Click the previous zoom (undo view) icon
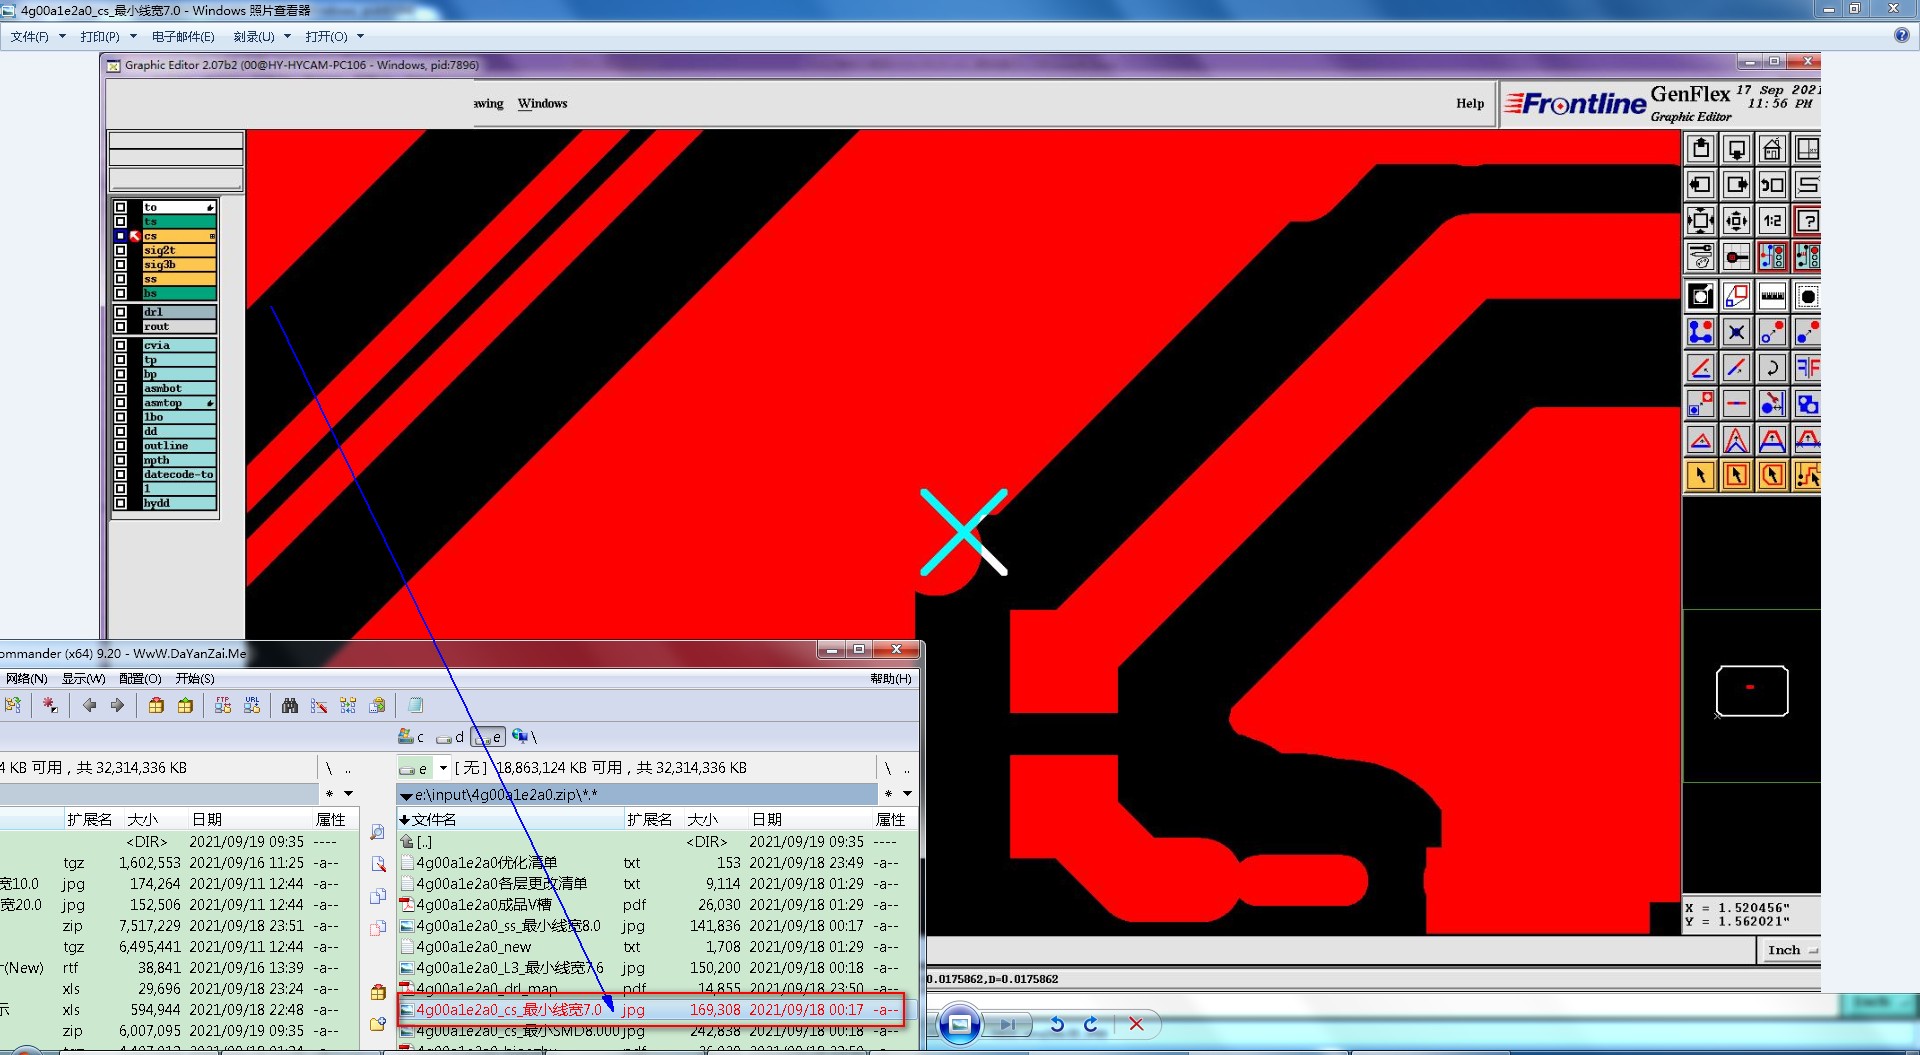1920x1055 pixels. pos(1772,185)
